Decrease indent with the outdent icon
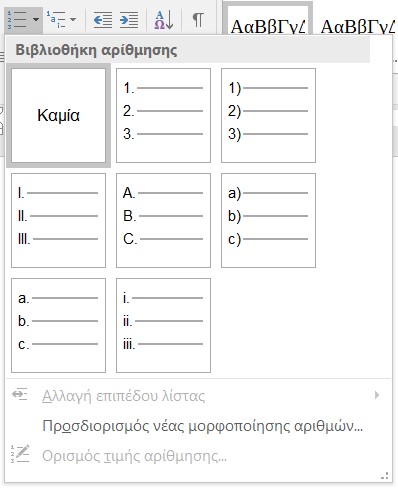The width and height of the screenshot is (398, 495). [103, 20]
